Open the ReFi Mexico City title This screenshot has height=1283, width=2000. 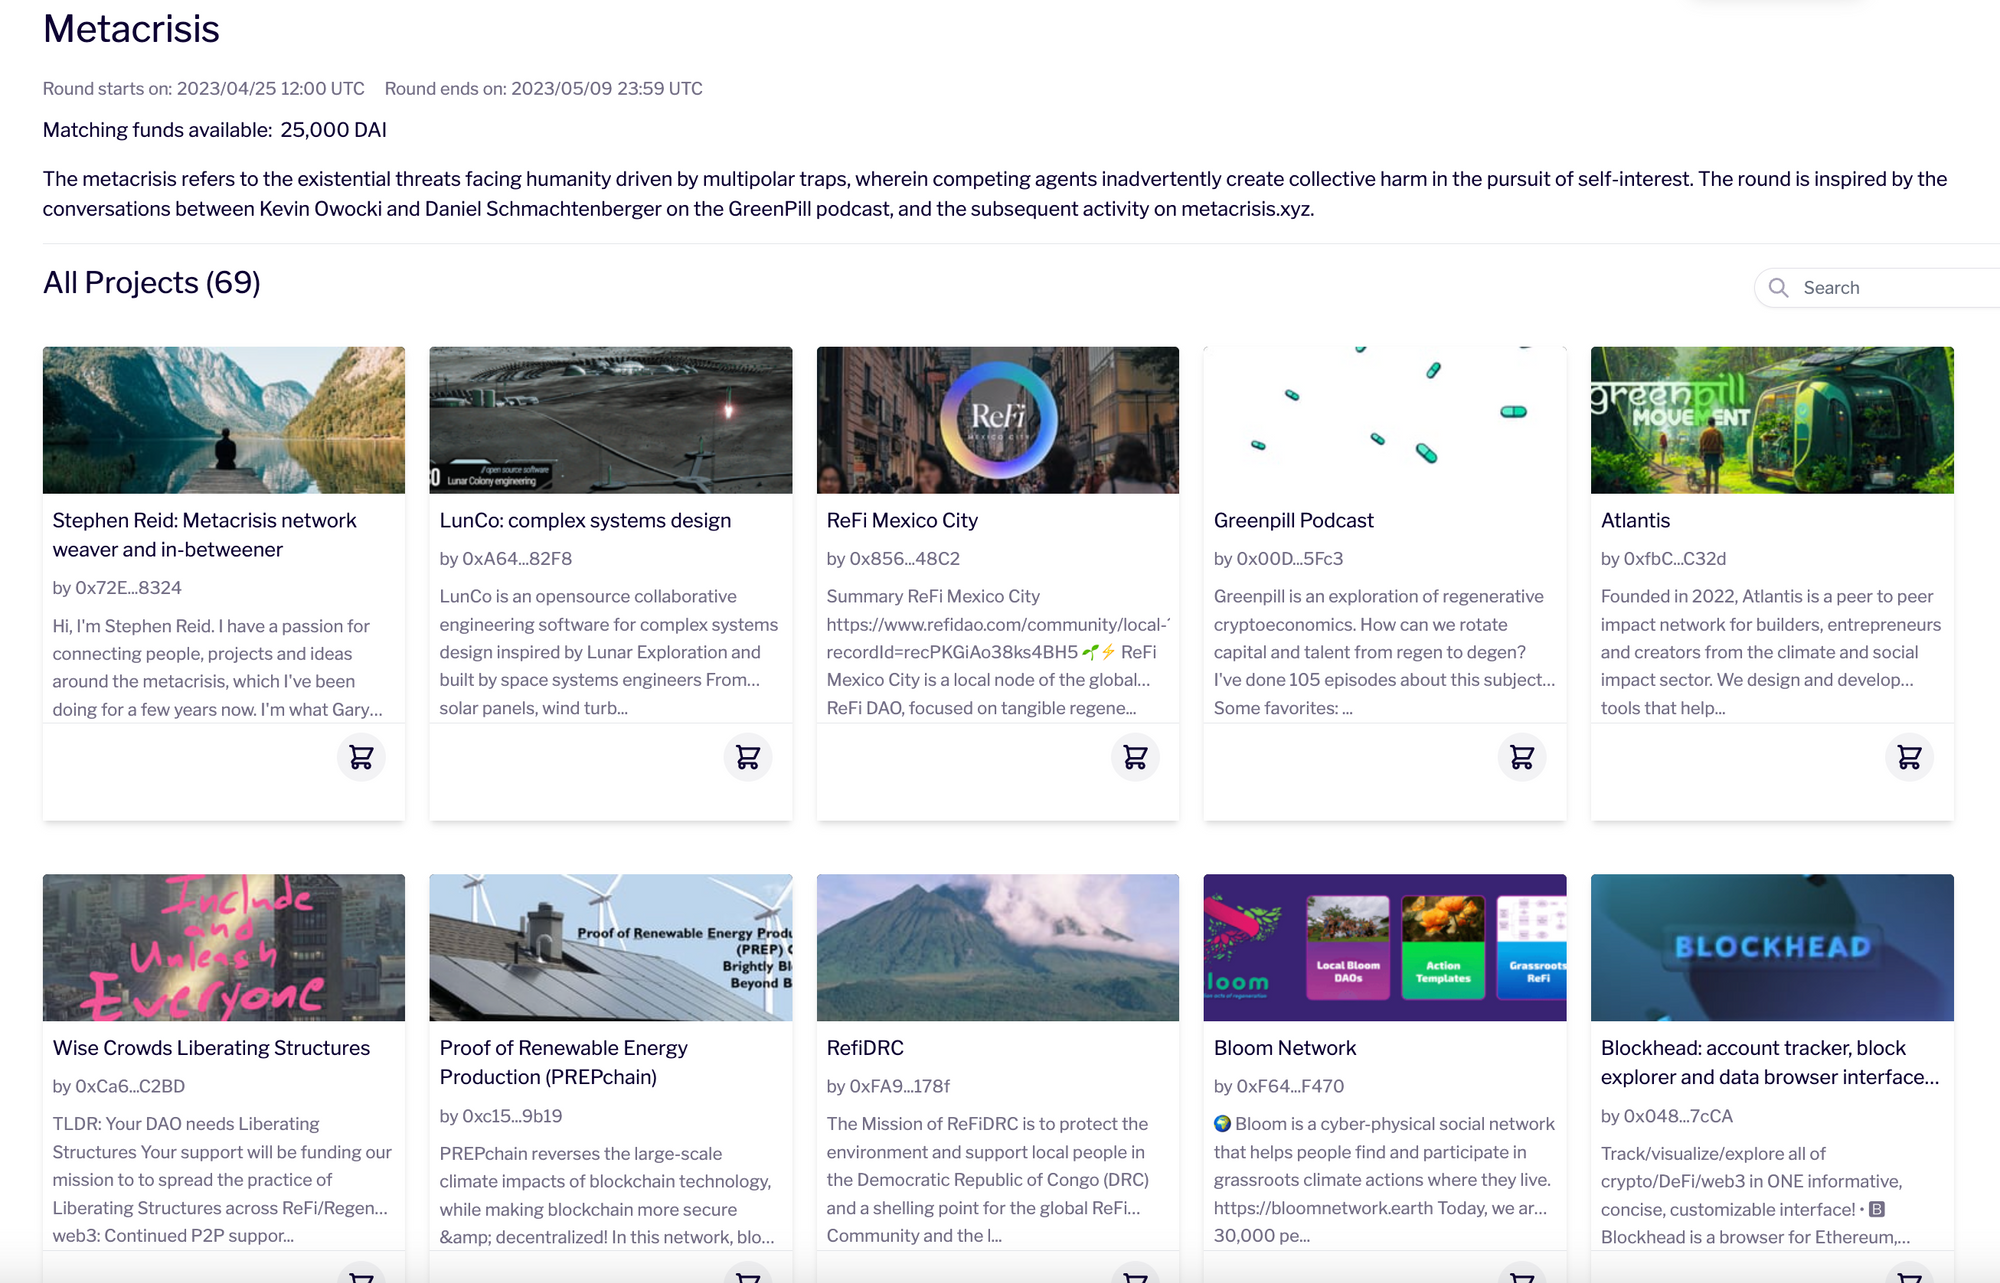pyautogui.click(x=901, y=520)
